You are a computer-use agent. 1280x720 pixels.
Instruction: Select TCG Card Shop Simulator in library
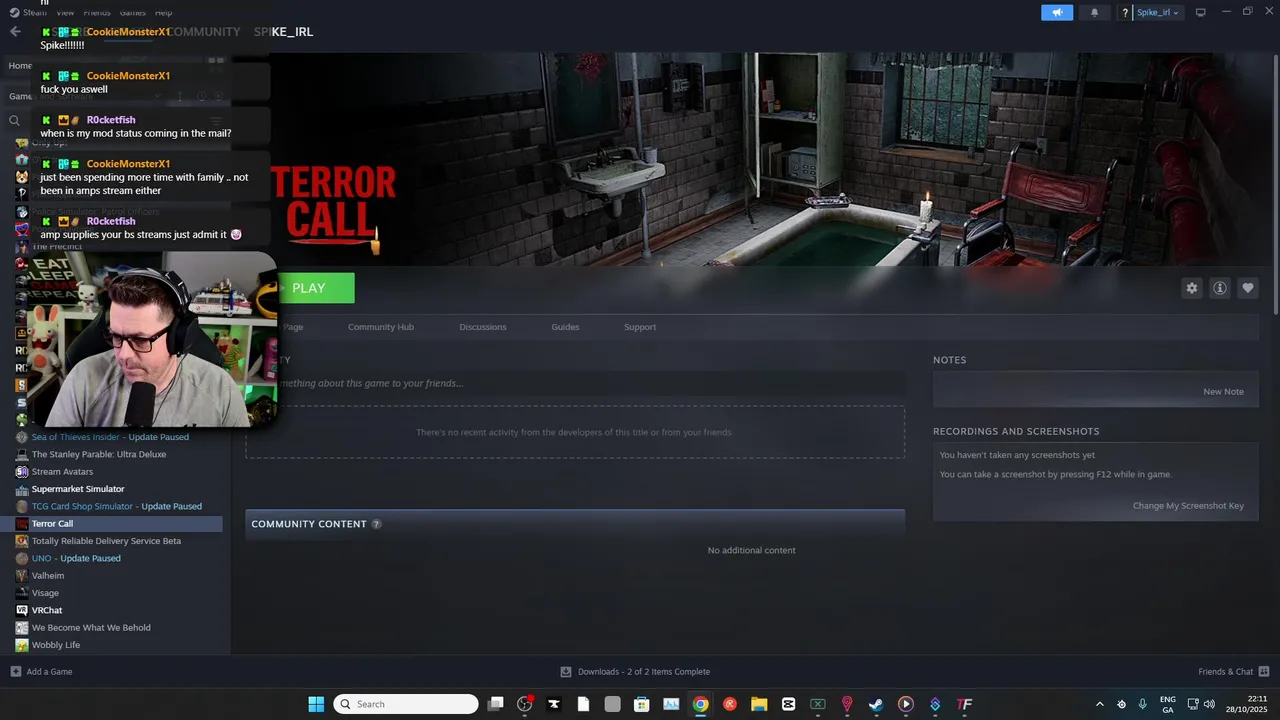pyautogui.click(x=117, y=506)
